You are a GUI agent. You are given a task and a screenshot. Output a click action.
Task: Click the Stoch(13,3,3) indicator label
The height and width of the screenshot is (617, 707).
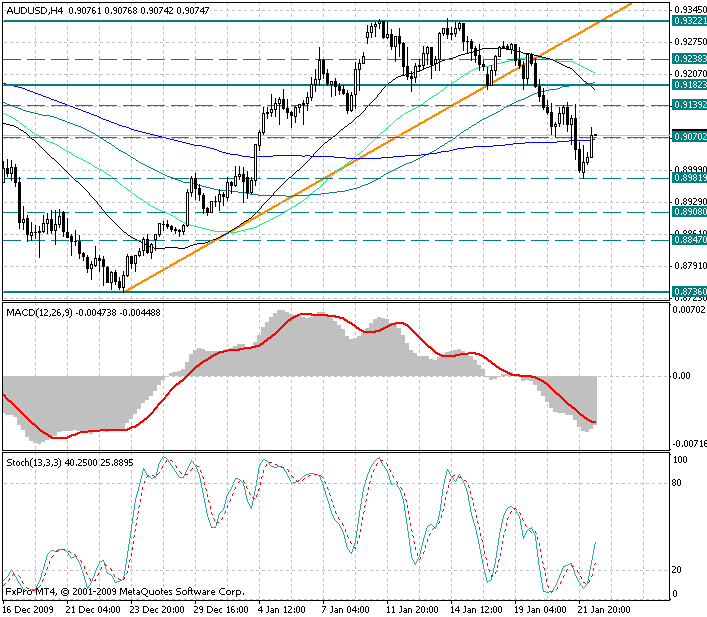[38, 463]
